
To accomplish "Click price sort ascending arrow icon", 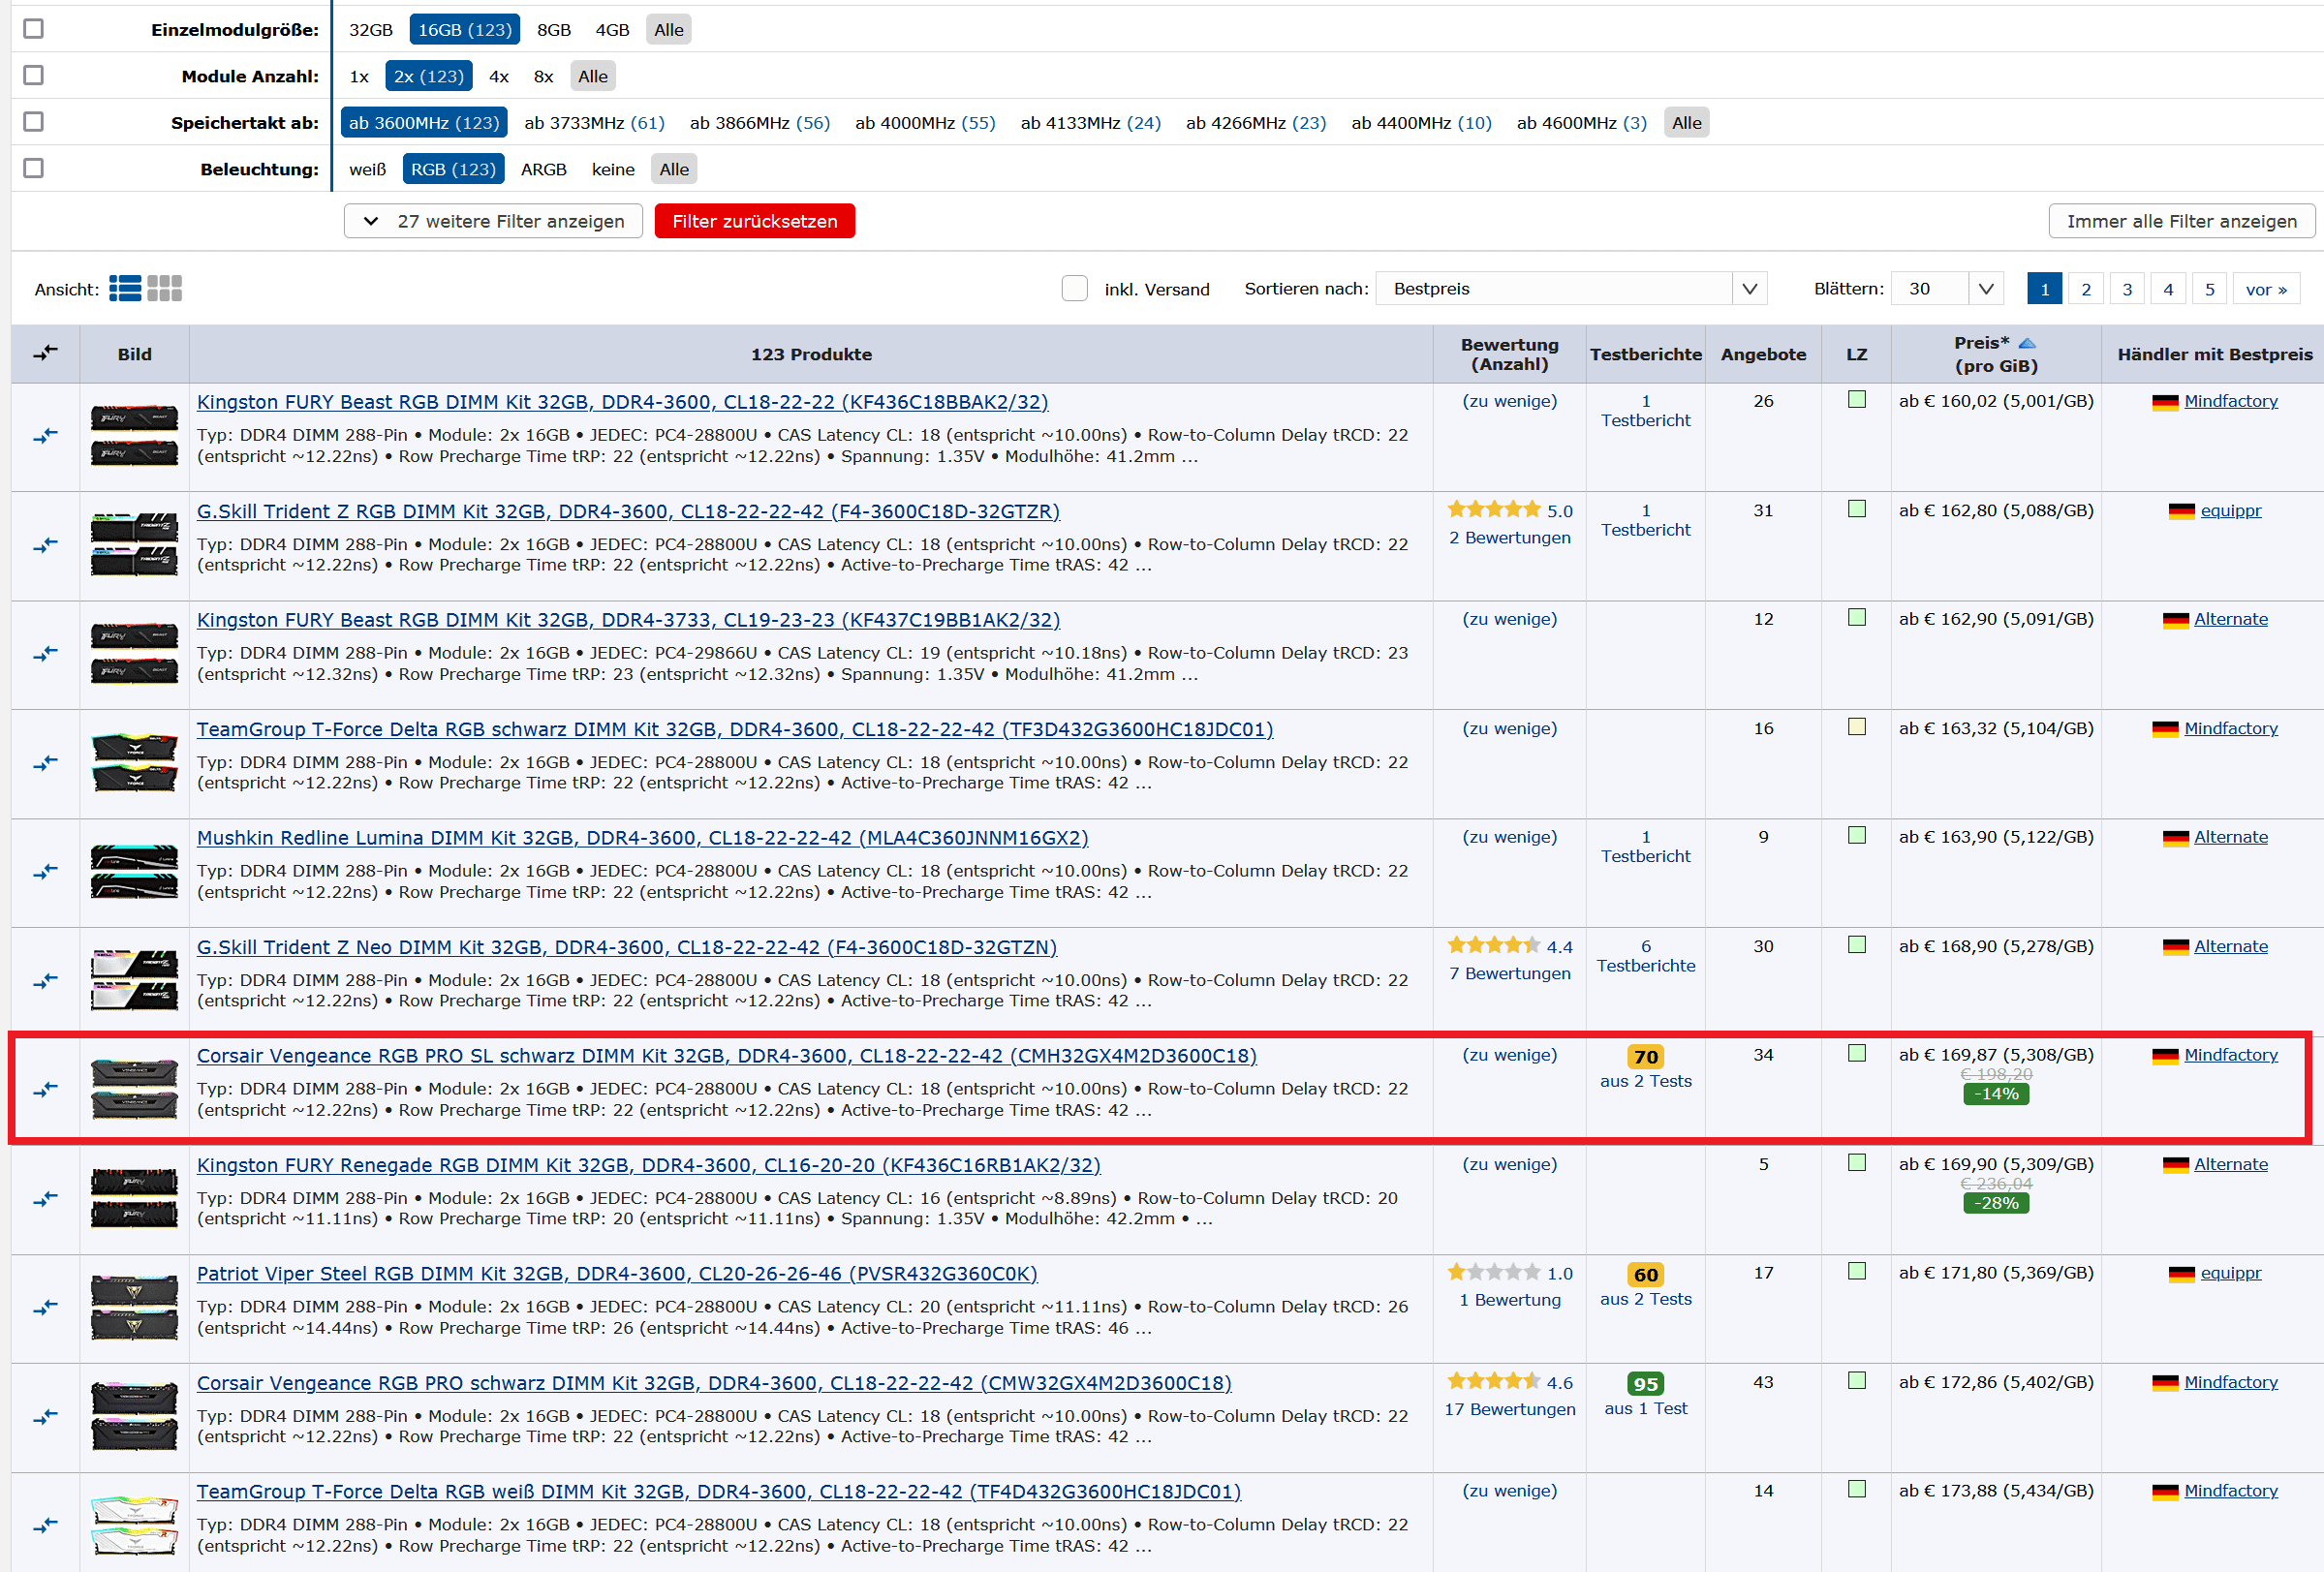I will pyautogui.click(x=2027, y=343).
